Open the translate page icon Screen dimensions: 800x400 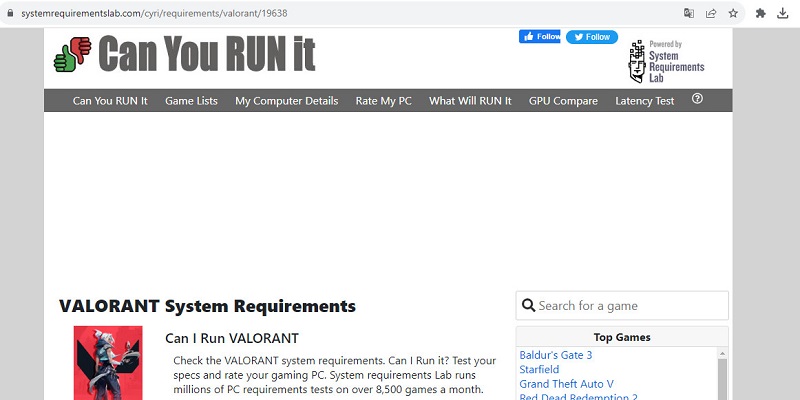point(689,13)
